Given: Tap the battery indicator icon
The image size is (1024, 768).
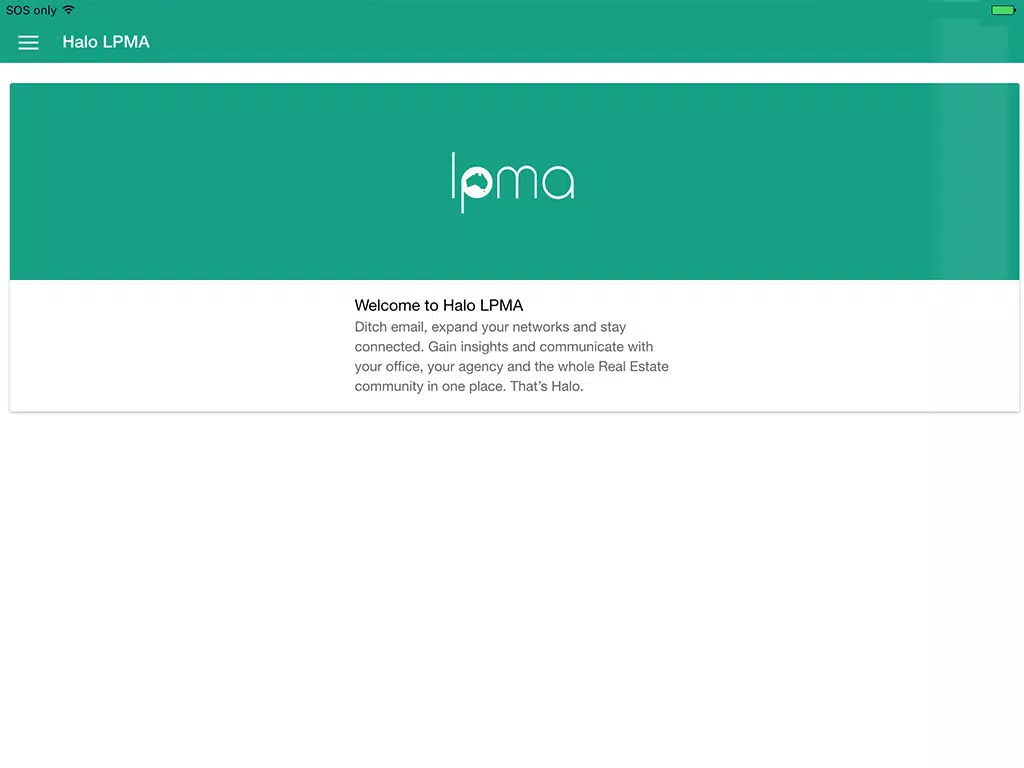Looking at the screenshot, I should 1003,10.
